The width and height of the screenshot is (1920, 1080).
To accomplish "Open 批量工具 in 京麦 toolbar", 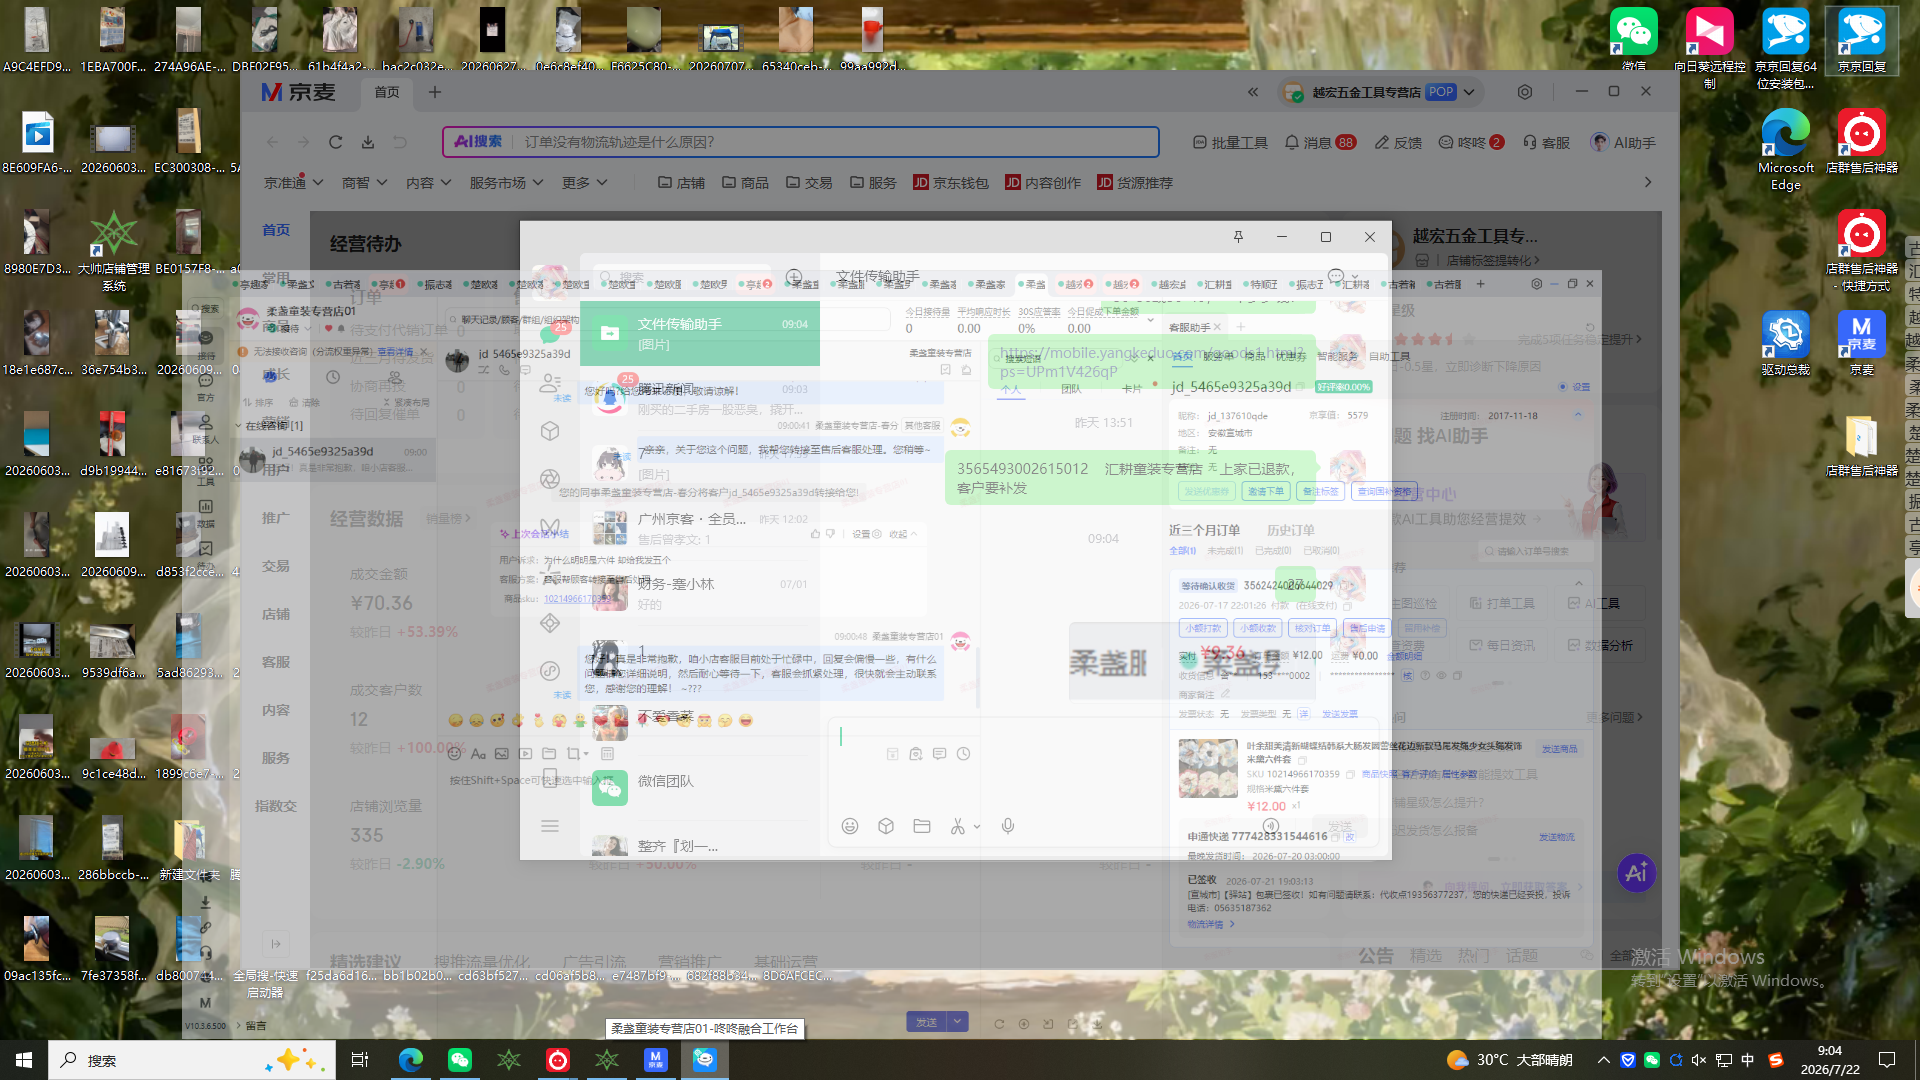I will [x=1230, y=143].
